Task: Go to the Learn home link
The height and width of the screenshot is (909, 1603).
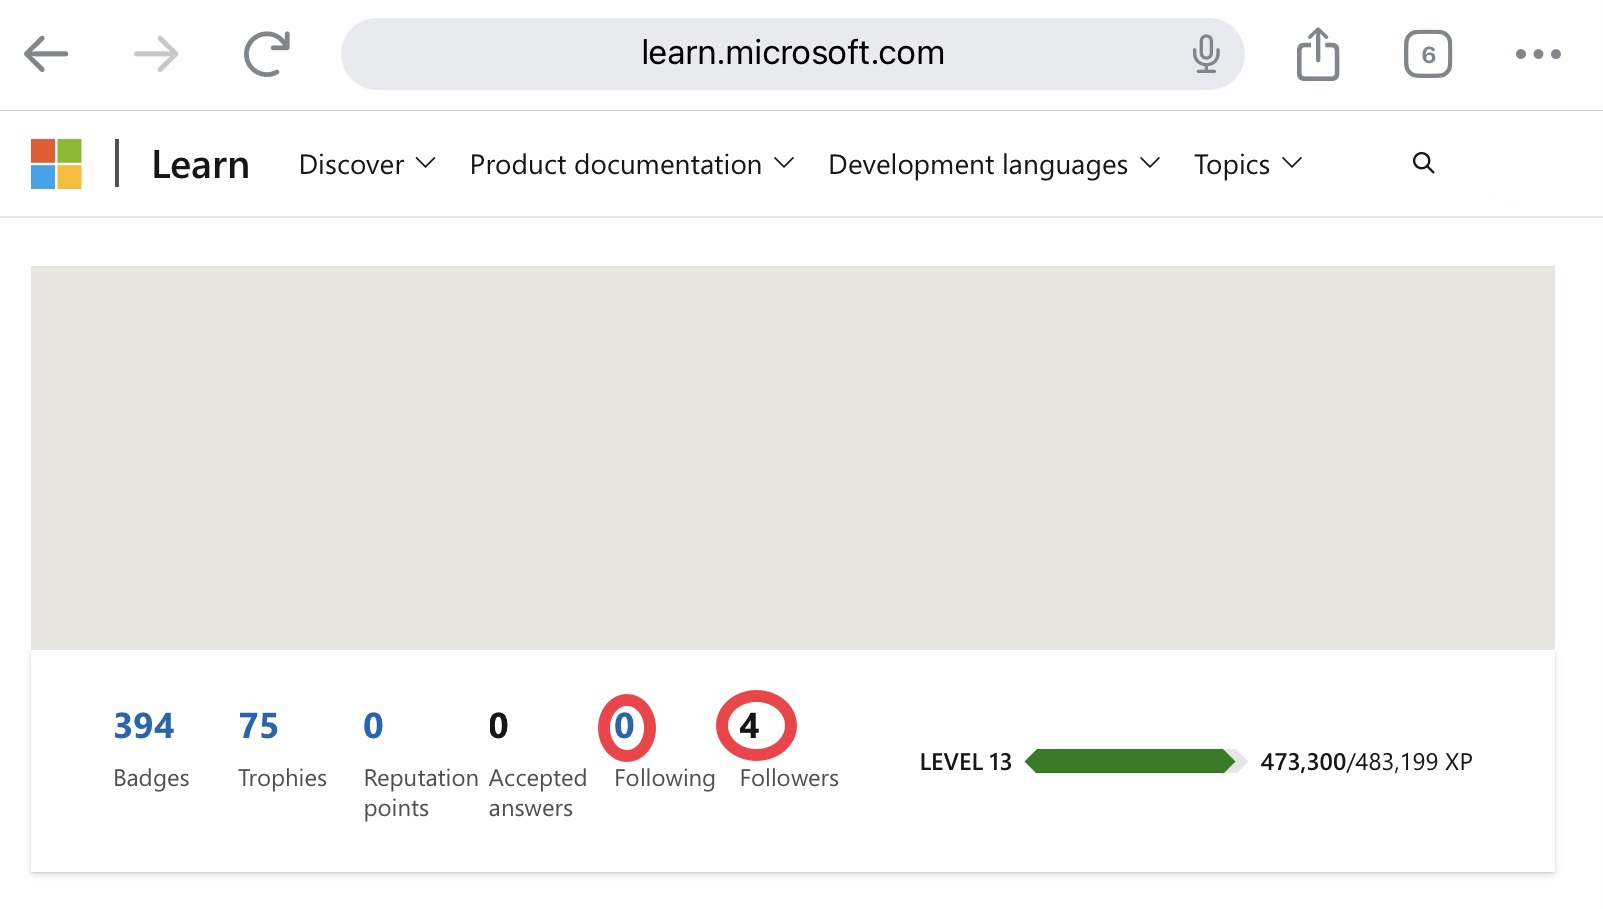Action: coord(200,165)
